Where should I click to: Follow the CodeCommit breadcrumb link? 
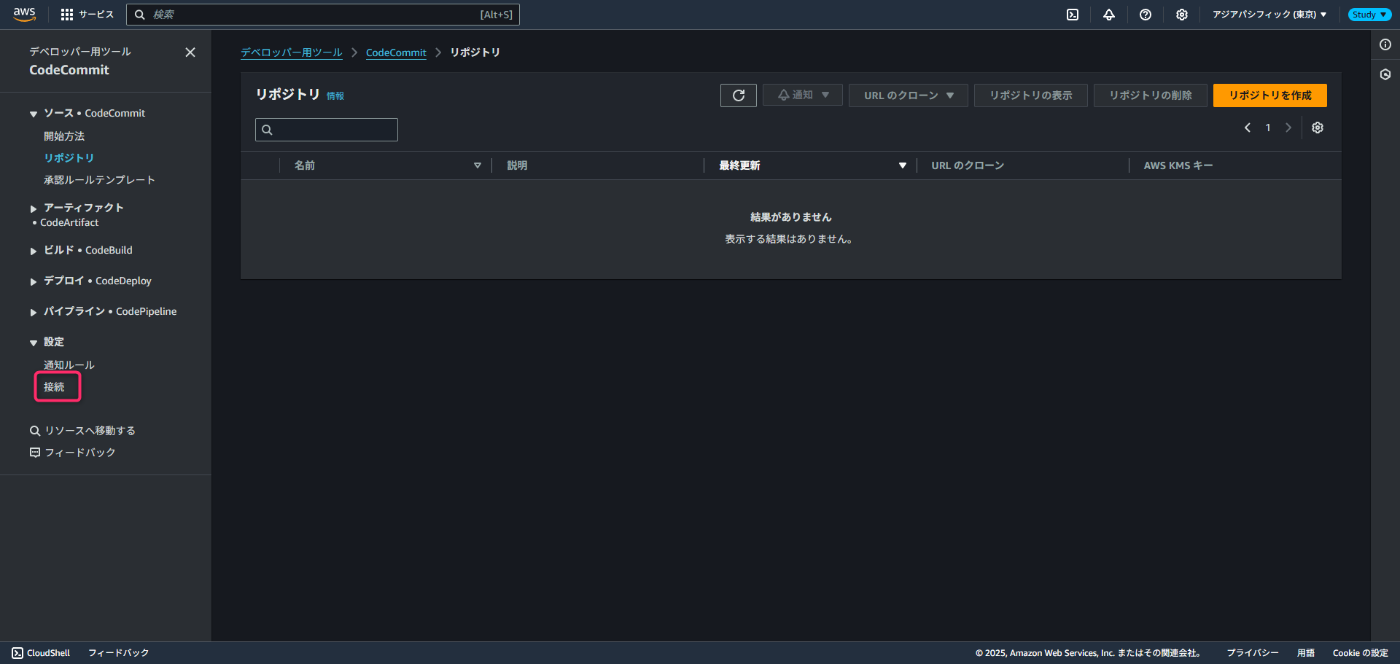396,52
